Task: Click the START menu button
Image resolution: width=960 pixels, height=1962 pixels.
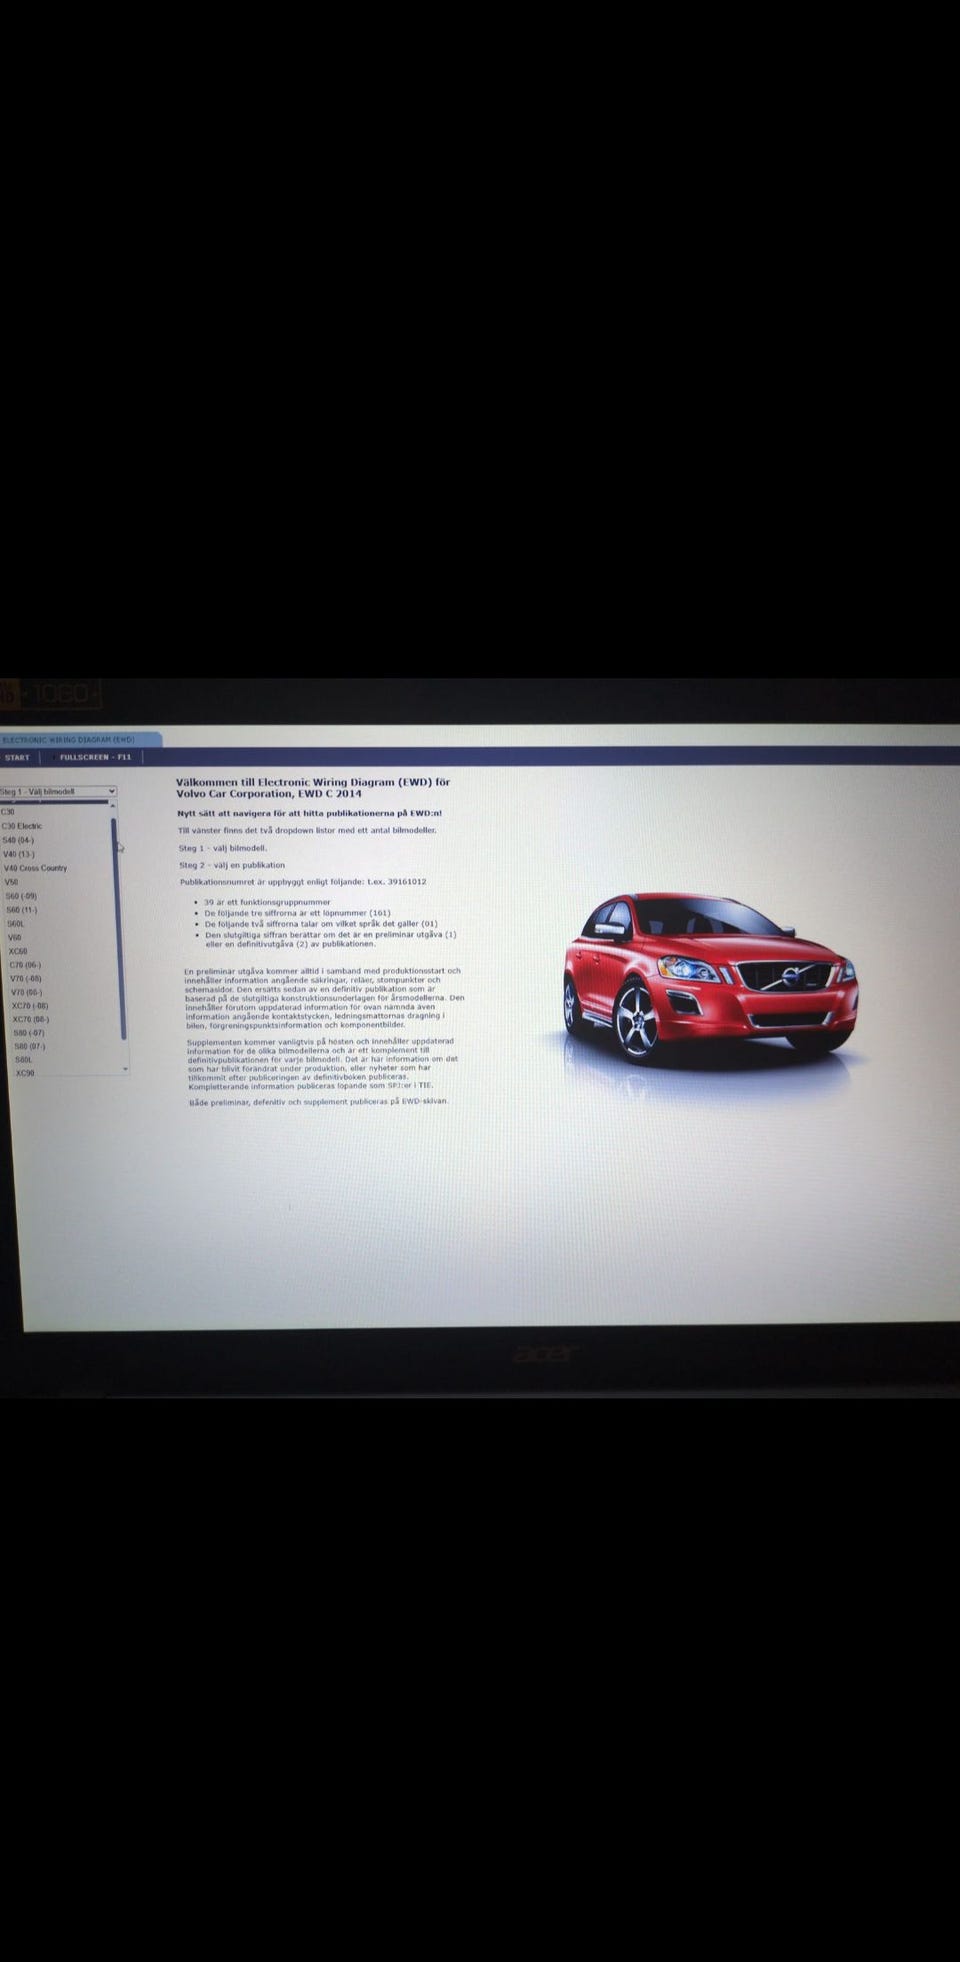Action: click(x=17, y=757)
